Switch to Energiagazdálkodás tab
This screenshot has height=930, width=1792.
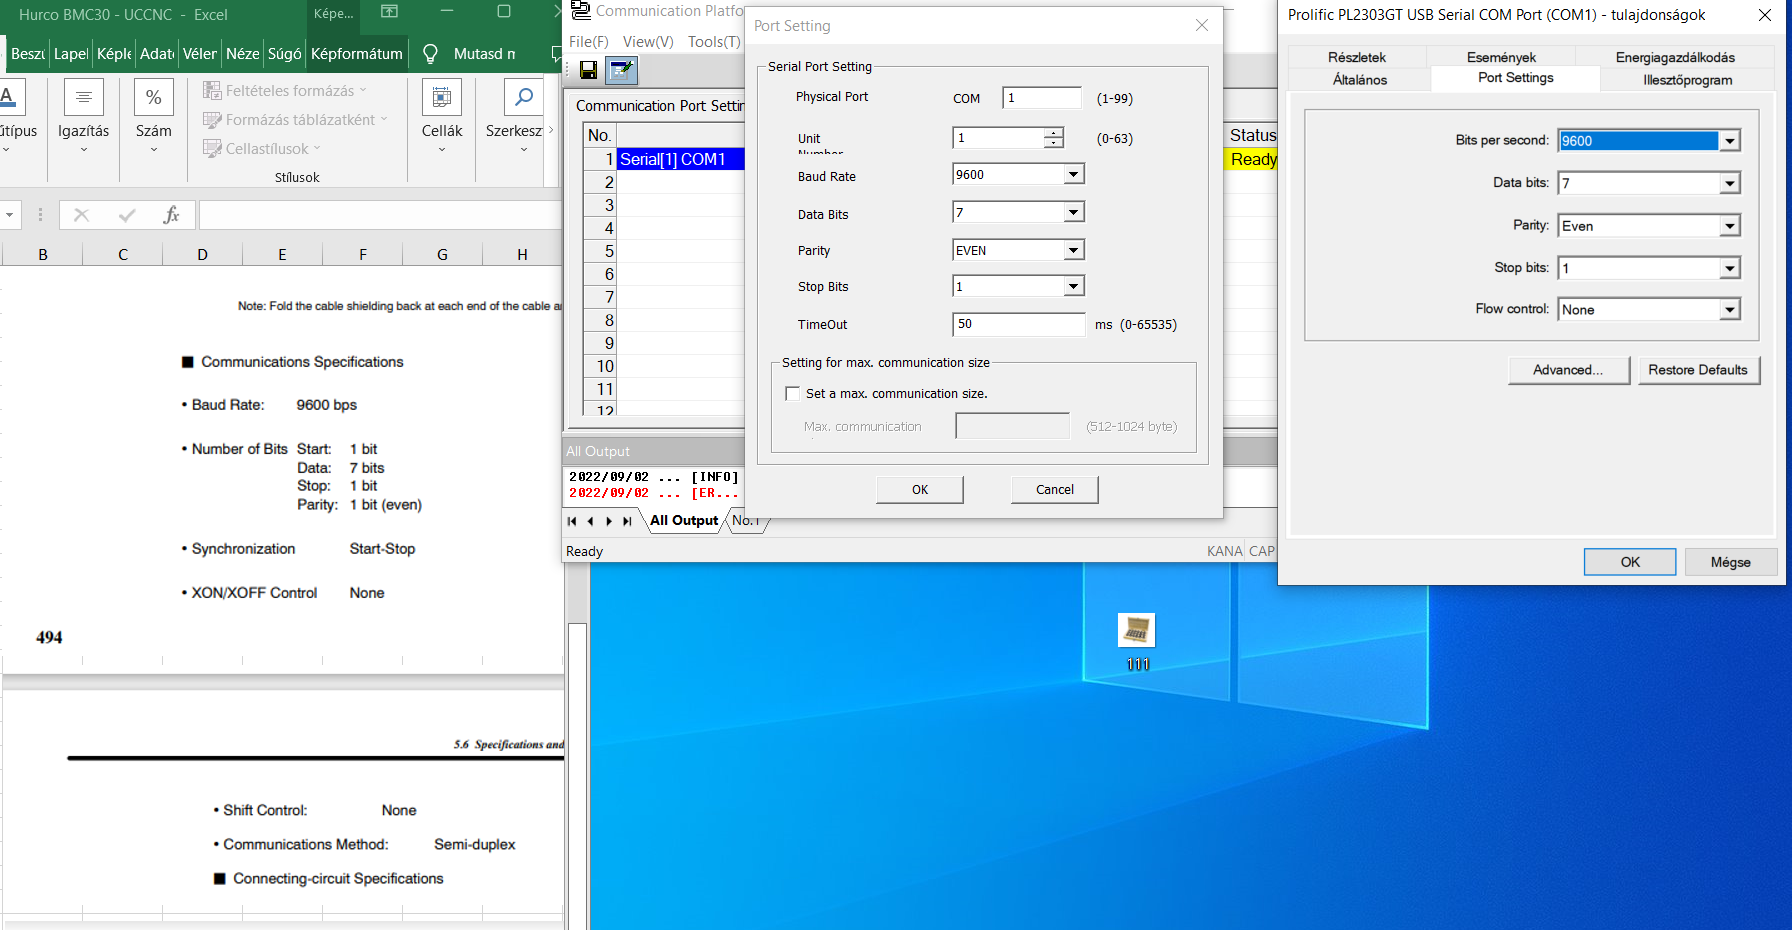pos(1675,57)
